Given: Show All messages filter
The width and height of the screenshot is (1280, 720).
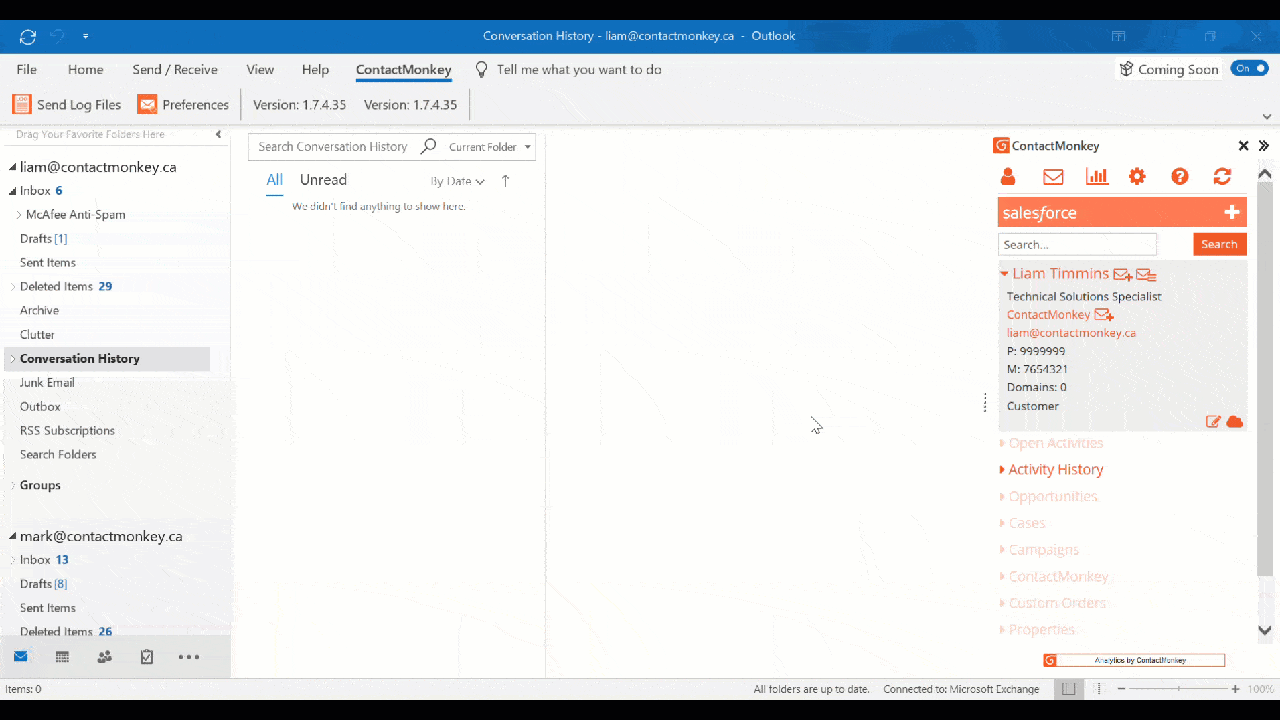Looking at the screenshot, I should tap(275, 180).
